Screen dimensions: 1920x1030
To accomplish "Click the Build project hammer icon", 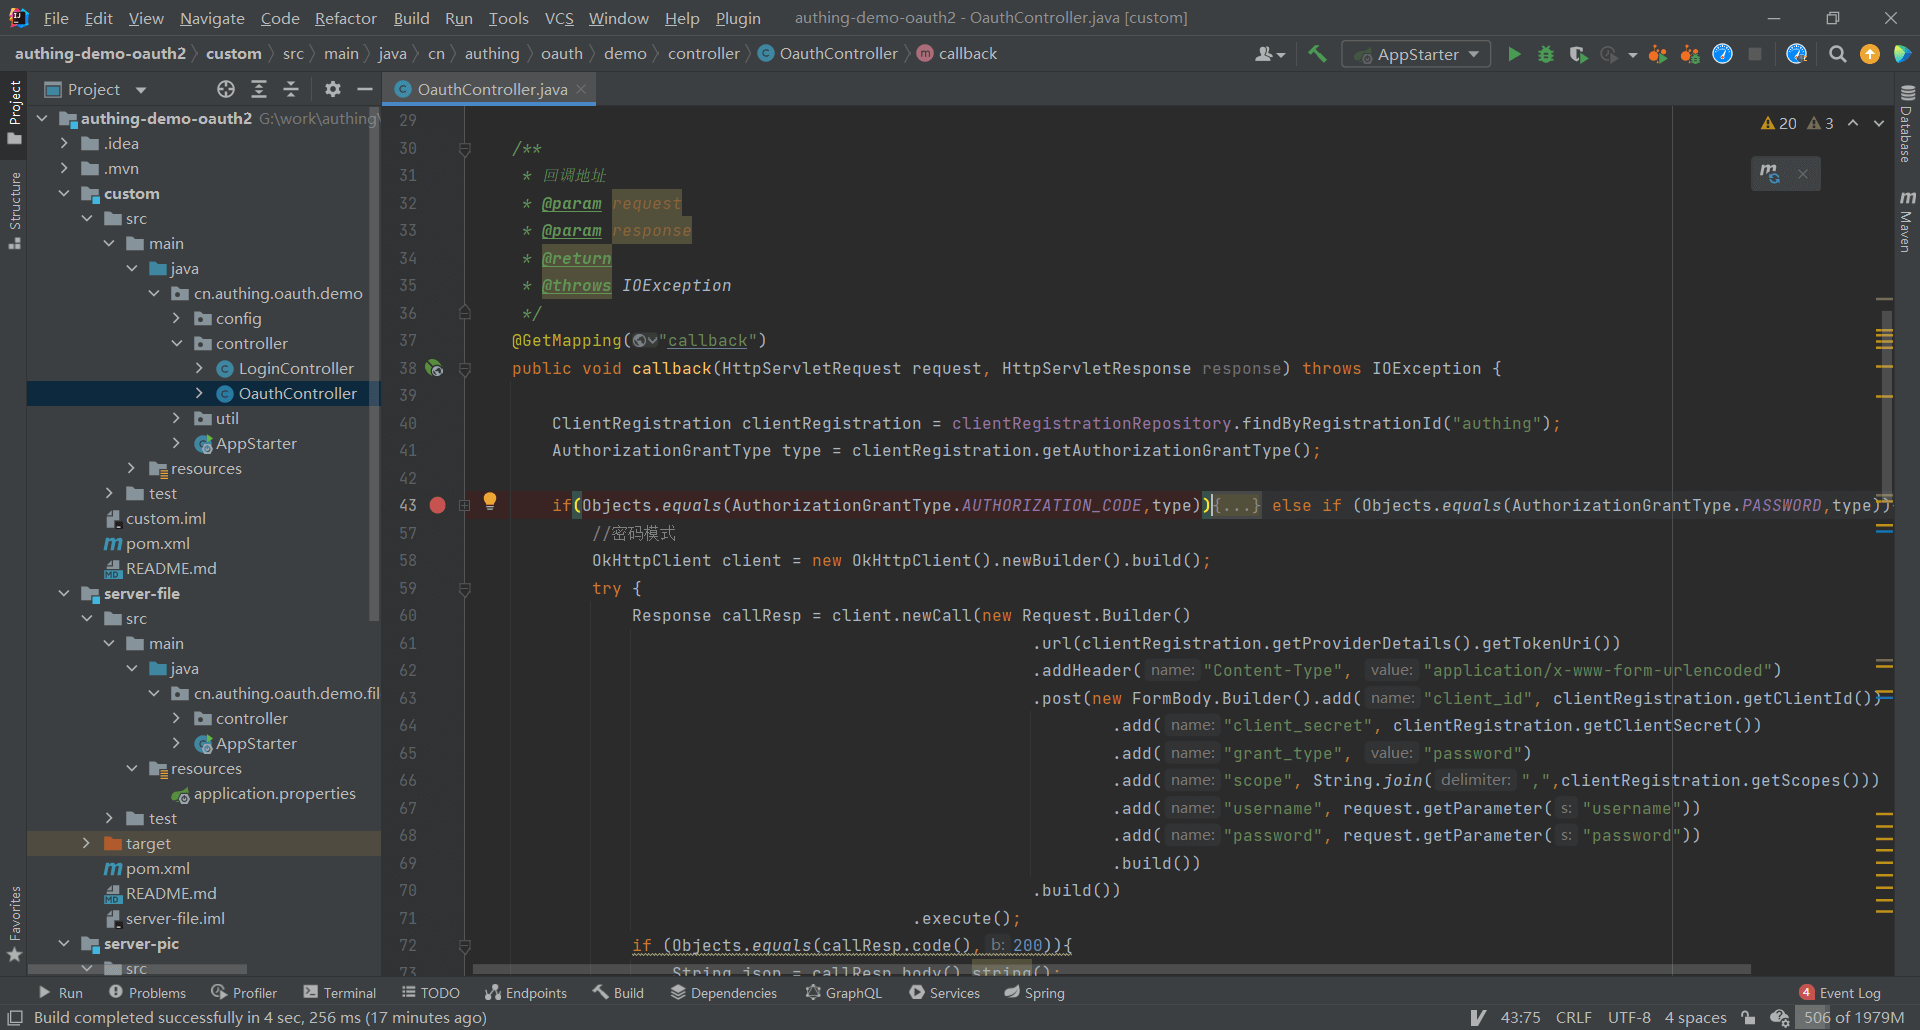I will point(1317,54).
